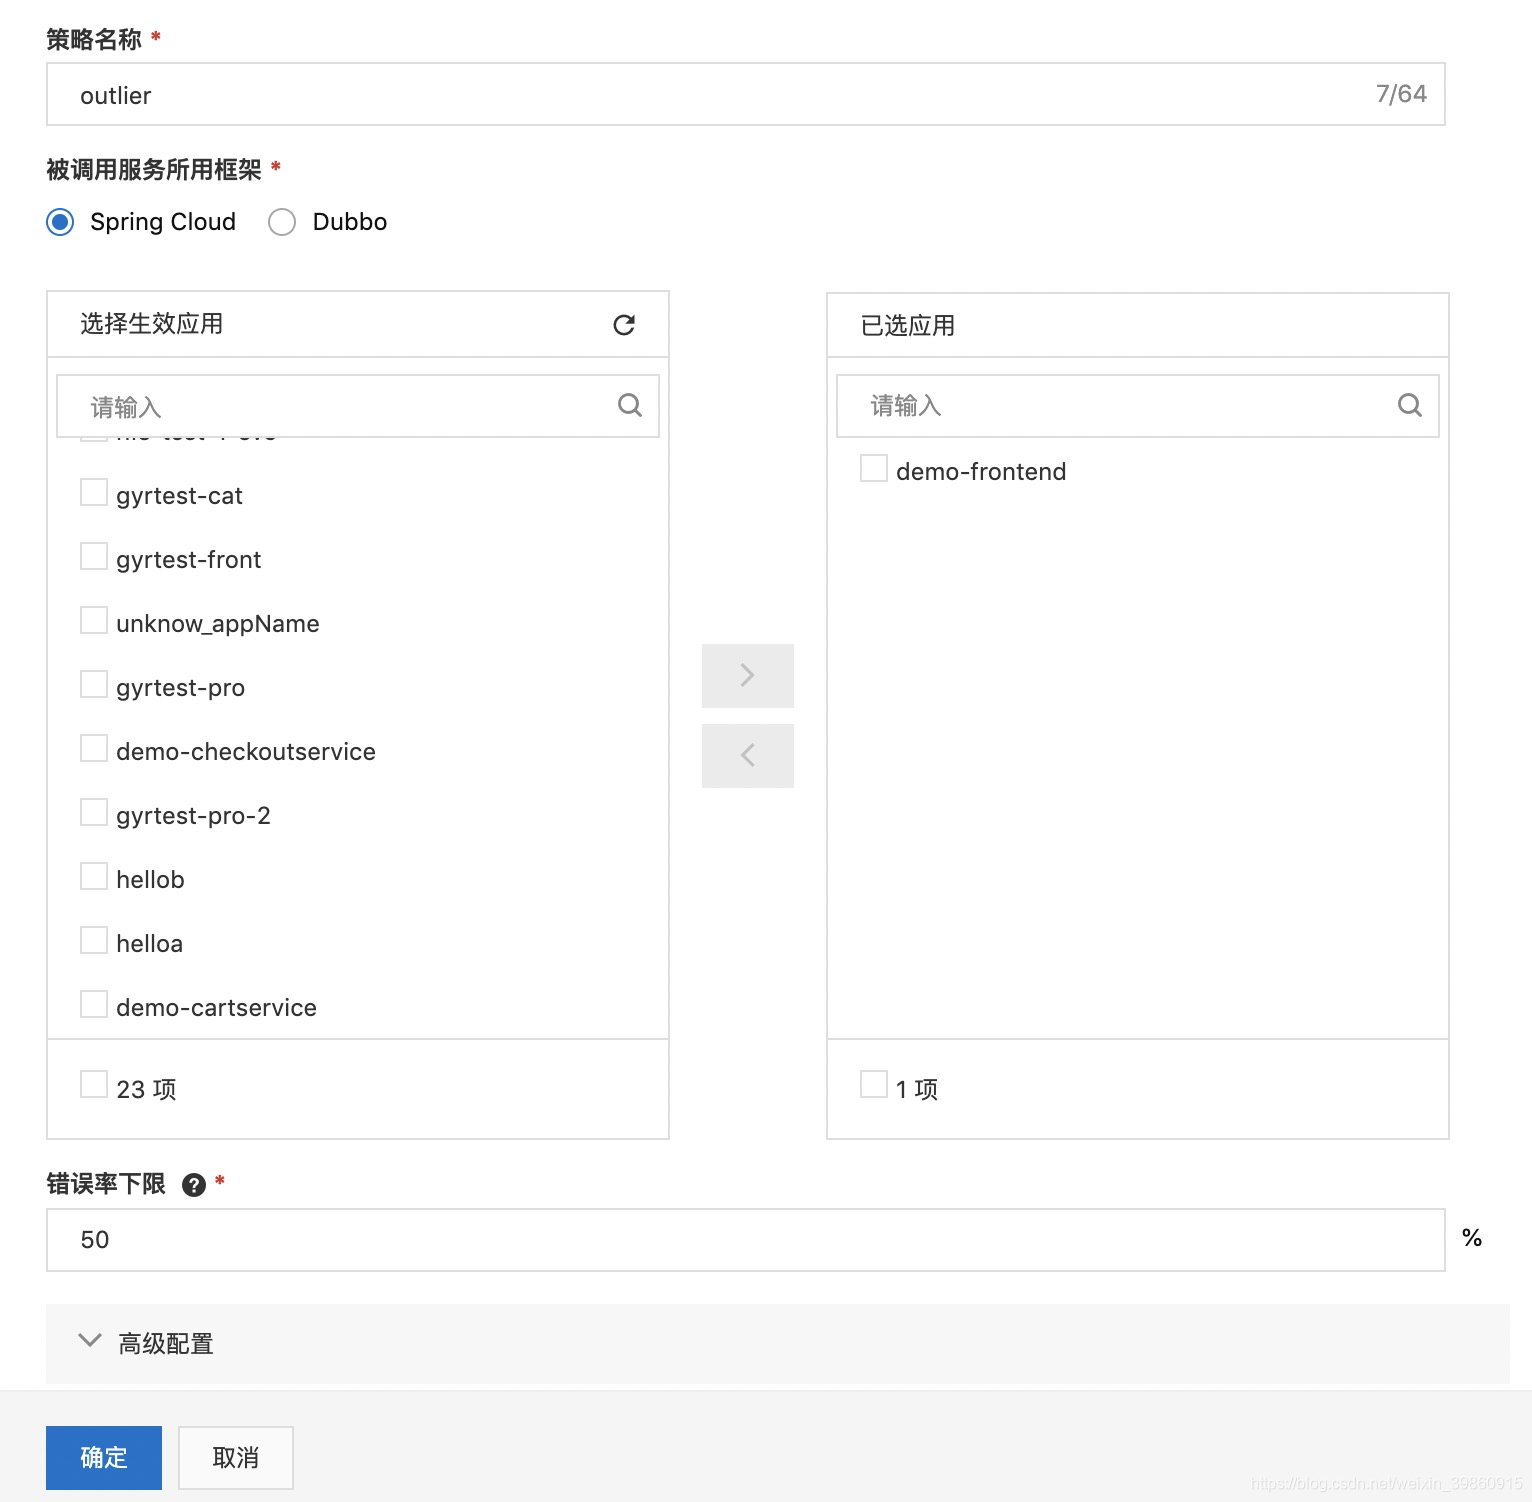1532x1502 pixels.
Task: Check the hellob application checkbox
Action: pyautogui.click(x=93, y=875)
